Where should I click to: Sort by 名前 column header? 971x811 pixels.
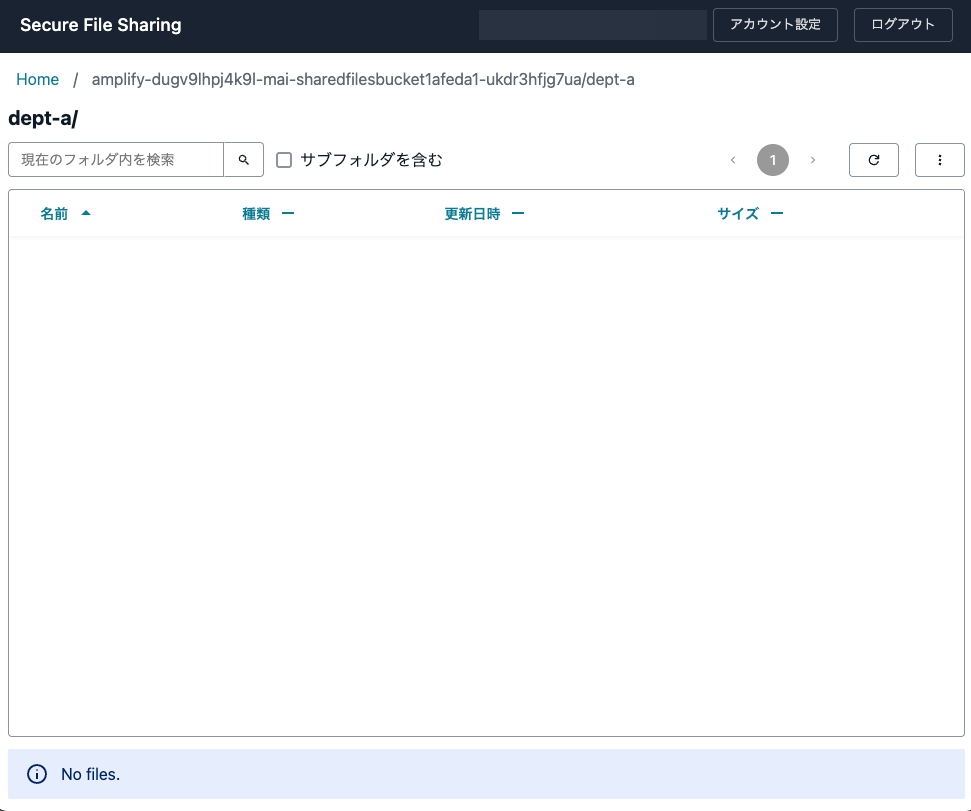(54, 214)
